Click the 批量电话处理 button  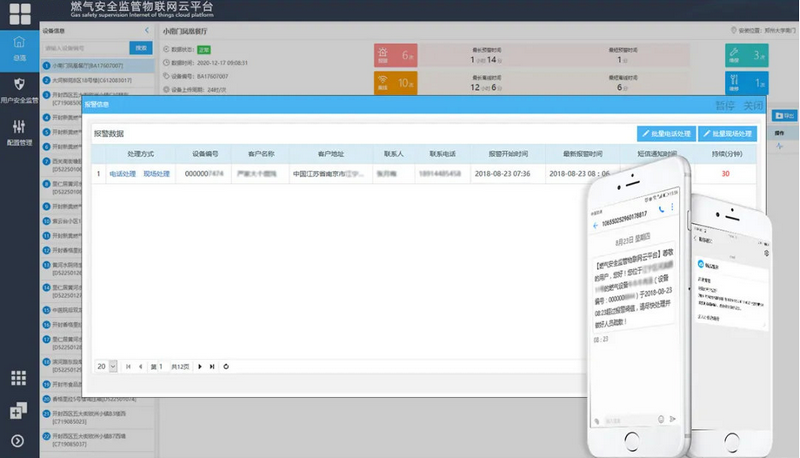click(665, 133)
